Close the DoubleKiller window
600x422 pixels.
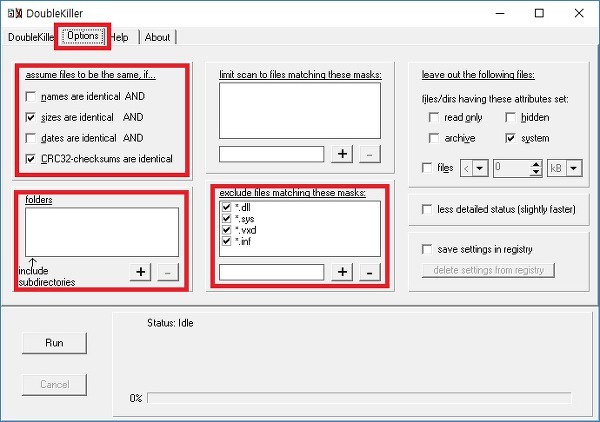[579, 13]
